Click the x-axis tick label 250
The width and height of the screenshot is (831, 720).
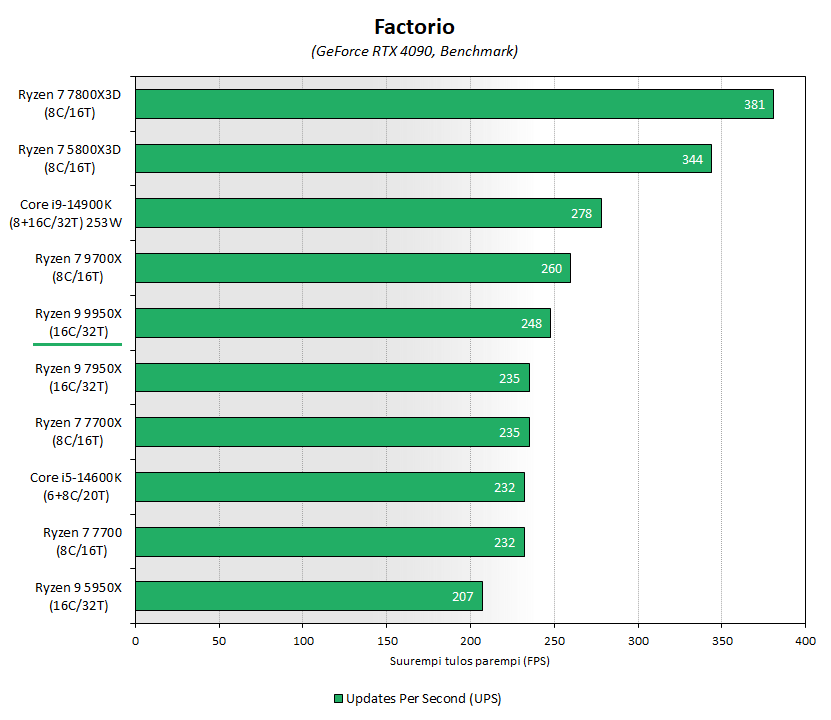[554, 641]
